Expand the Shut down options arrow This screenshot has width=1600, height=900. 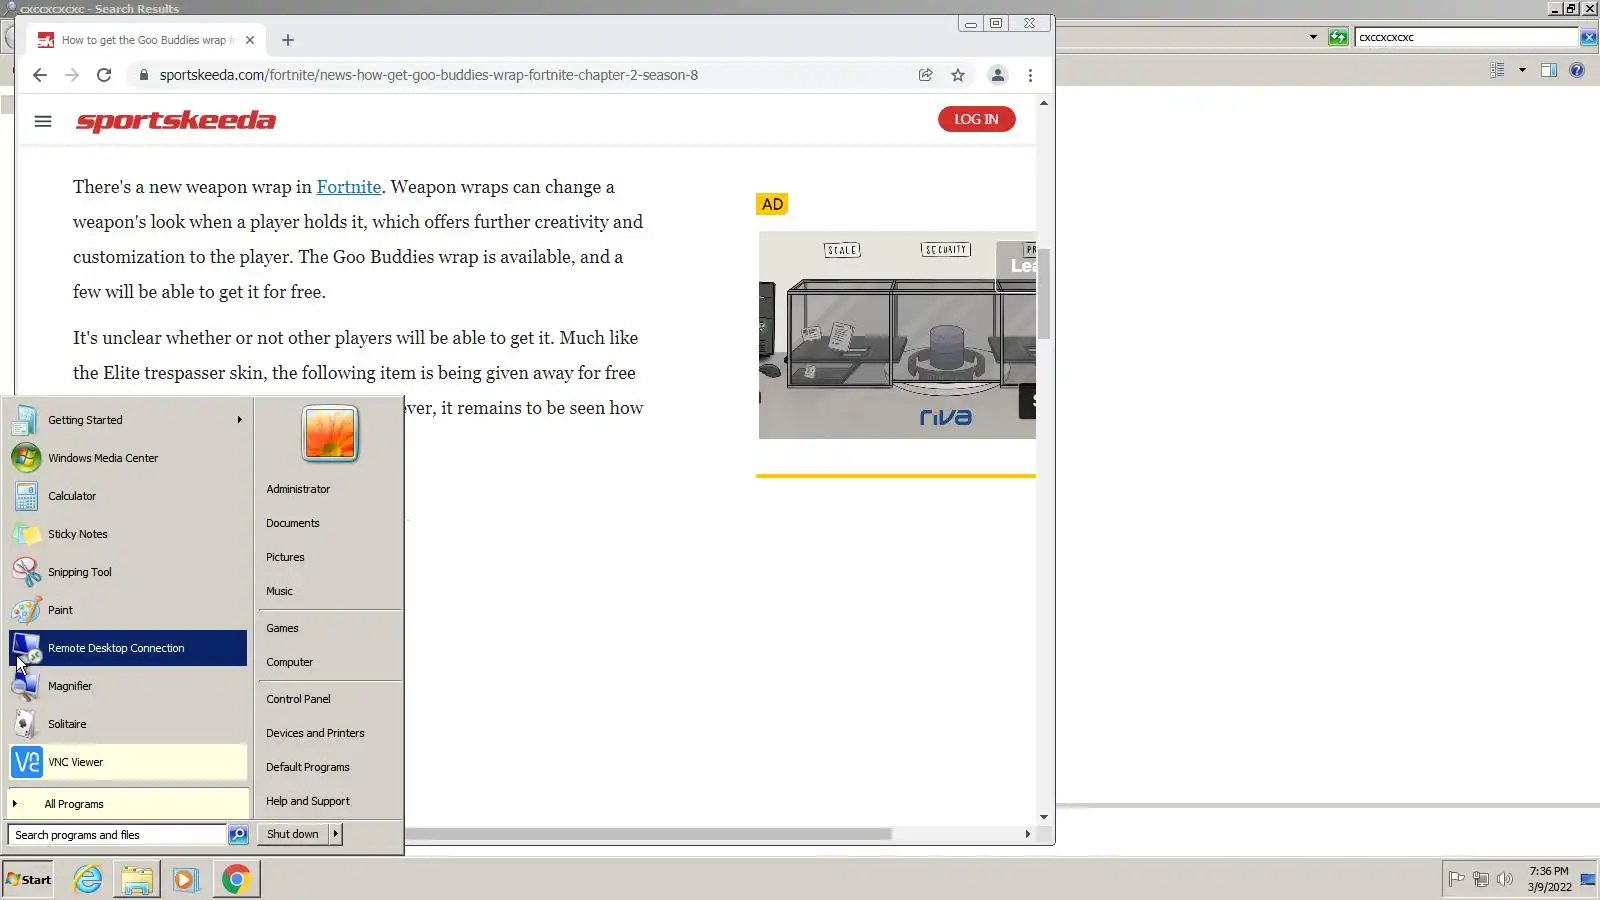336,834
